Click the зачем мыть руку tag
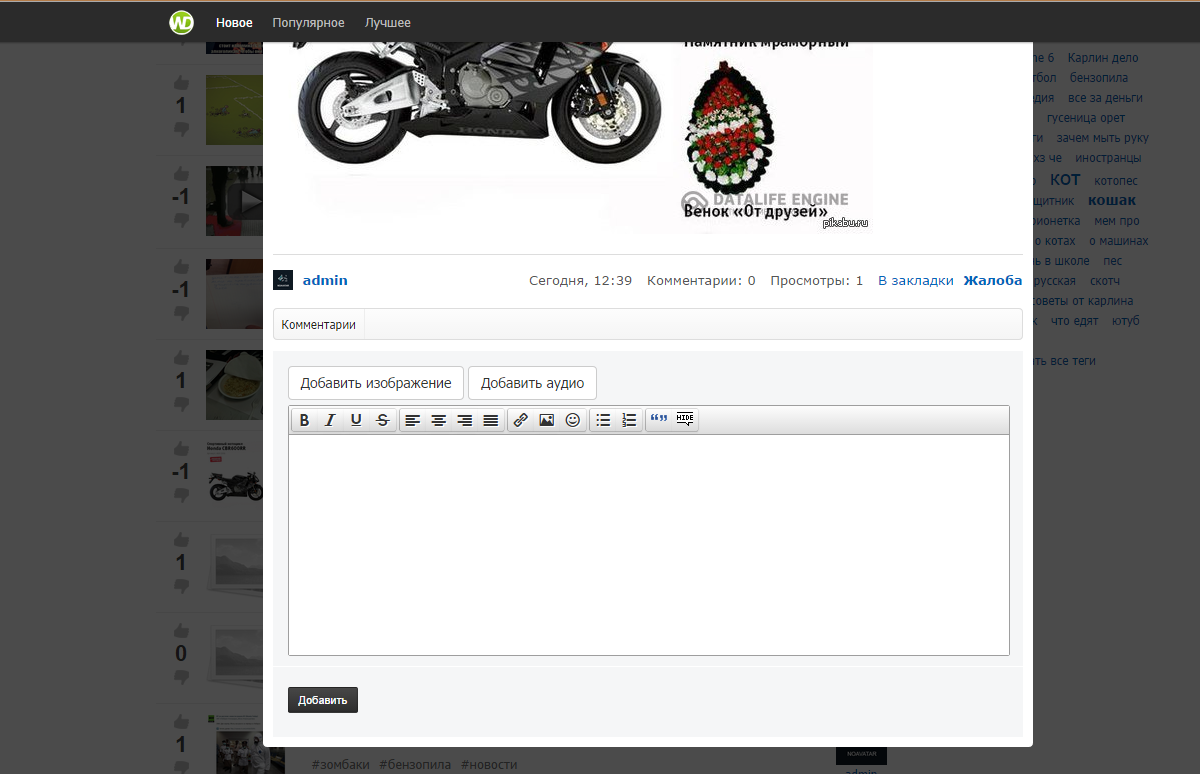Viewport: 1200px width, 774px height. 1102,138
